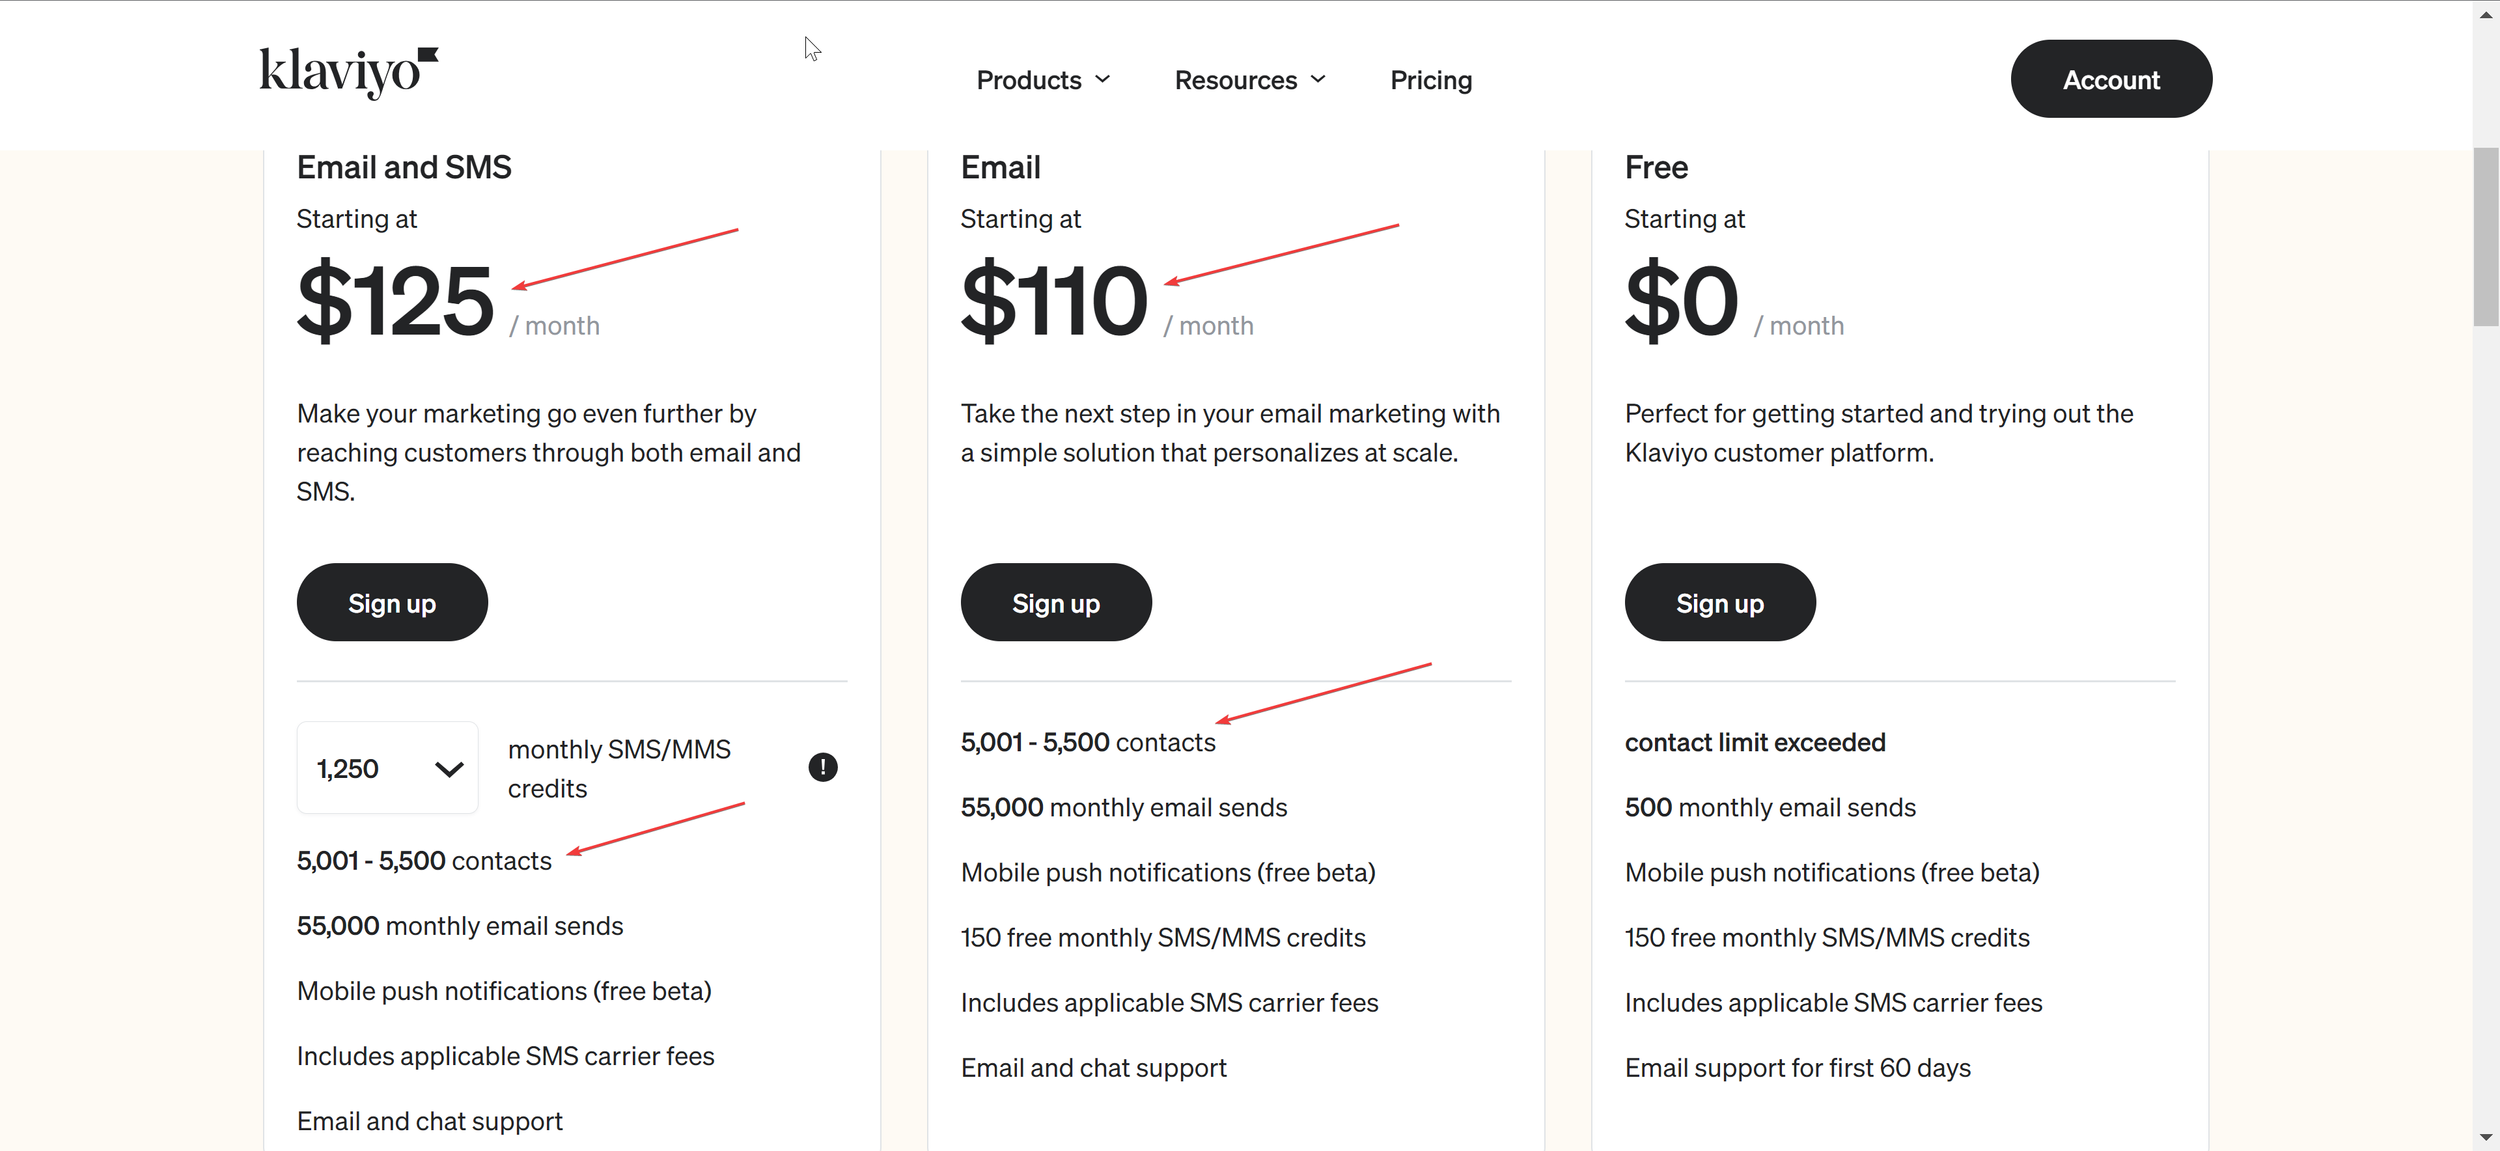Image resolution: width=2500 pixels, height=1151 pixels.
Task: Open the Products menu item
Action: click(x=1029, y=80)
